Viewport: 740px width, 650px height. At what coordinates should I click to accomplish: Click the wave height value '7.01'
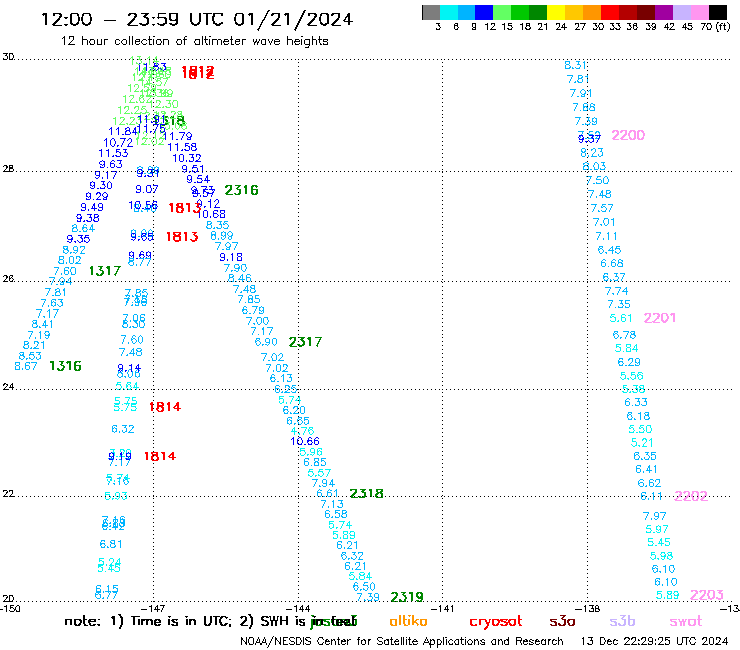coord(604,222)
